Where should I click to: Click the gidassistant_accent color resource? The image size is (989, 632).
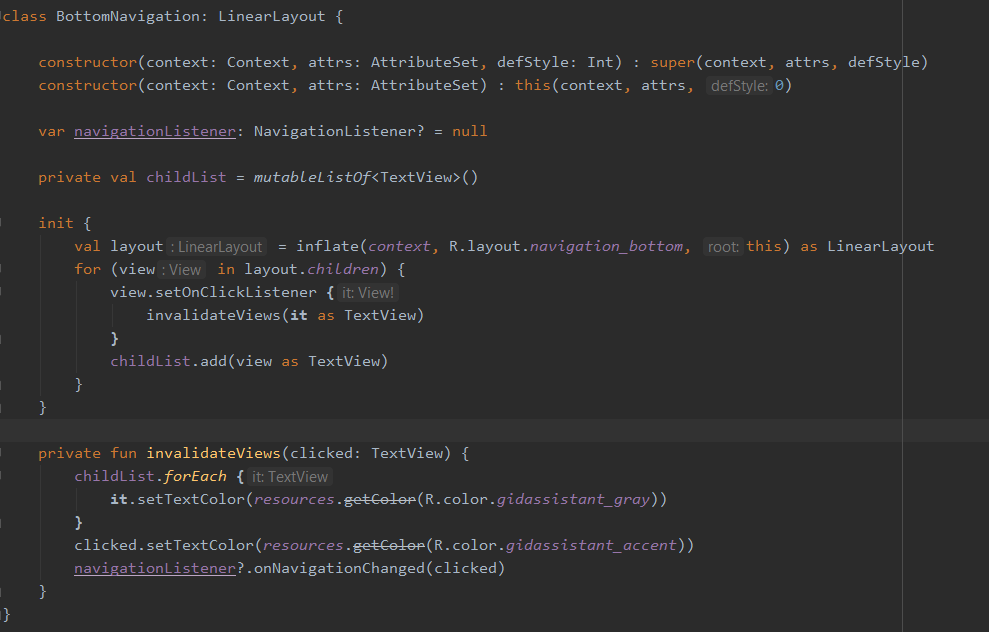coord(591,546)
